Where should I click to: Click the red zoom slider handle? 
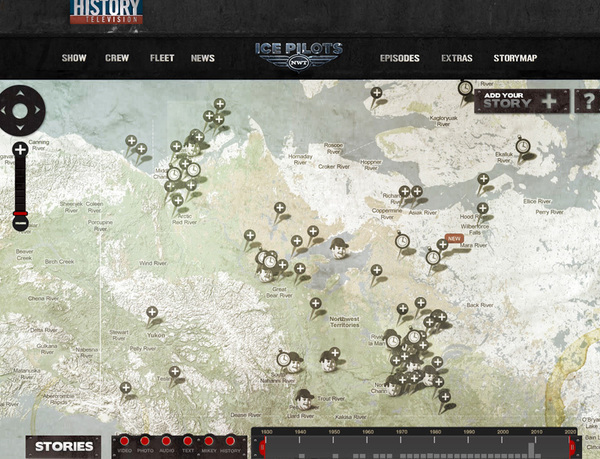tap(20, 213)
